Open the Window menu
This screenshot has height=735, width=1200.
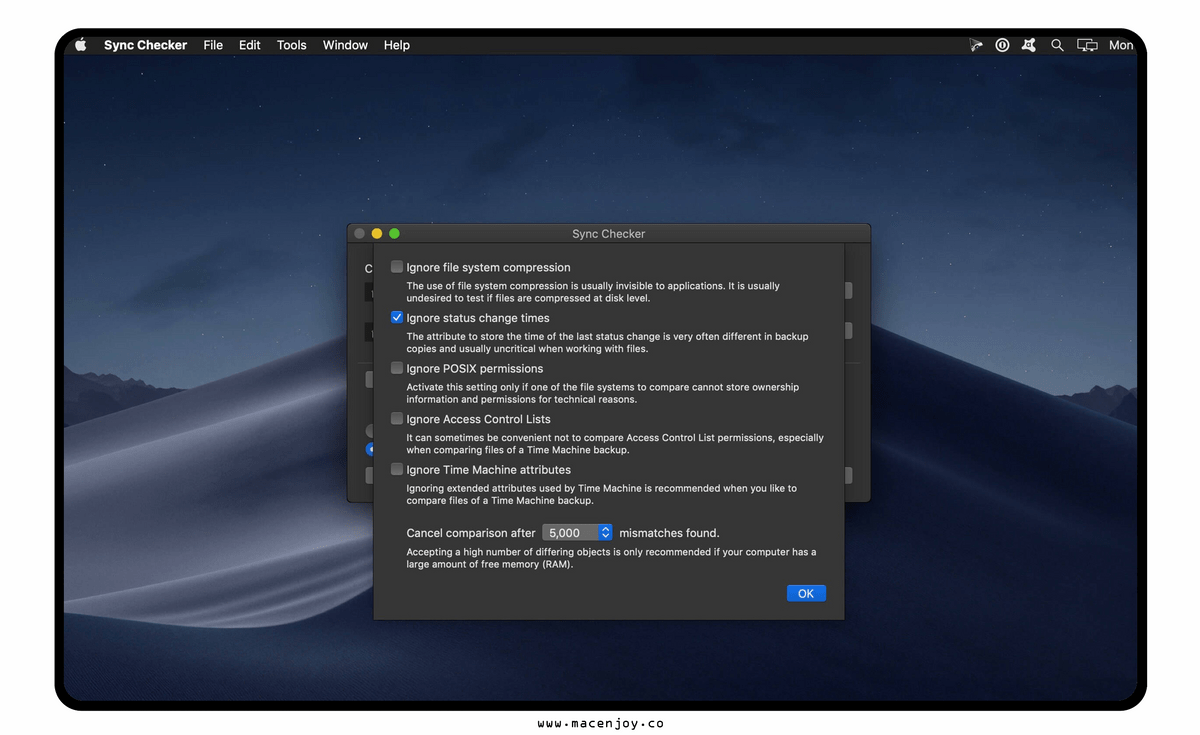pos(345,45)
